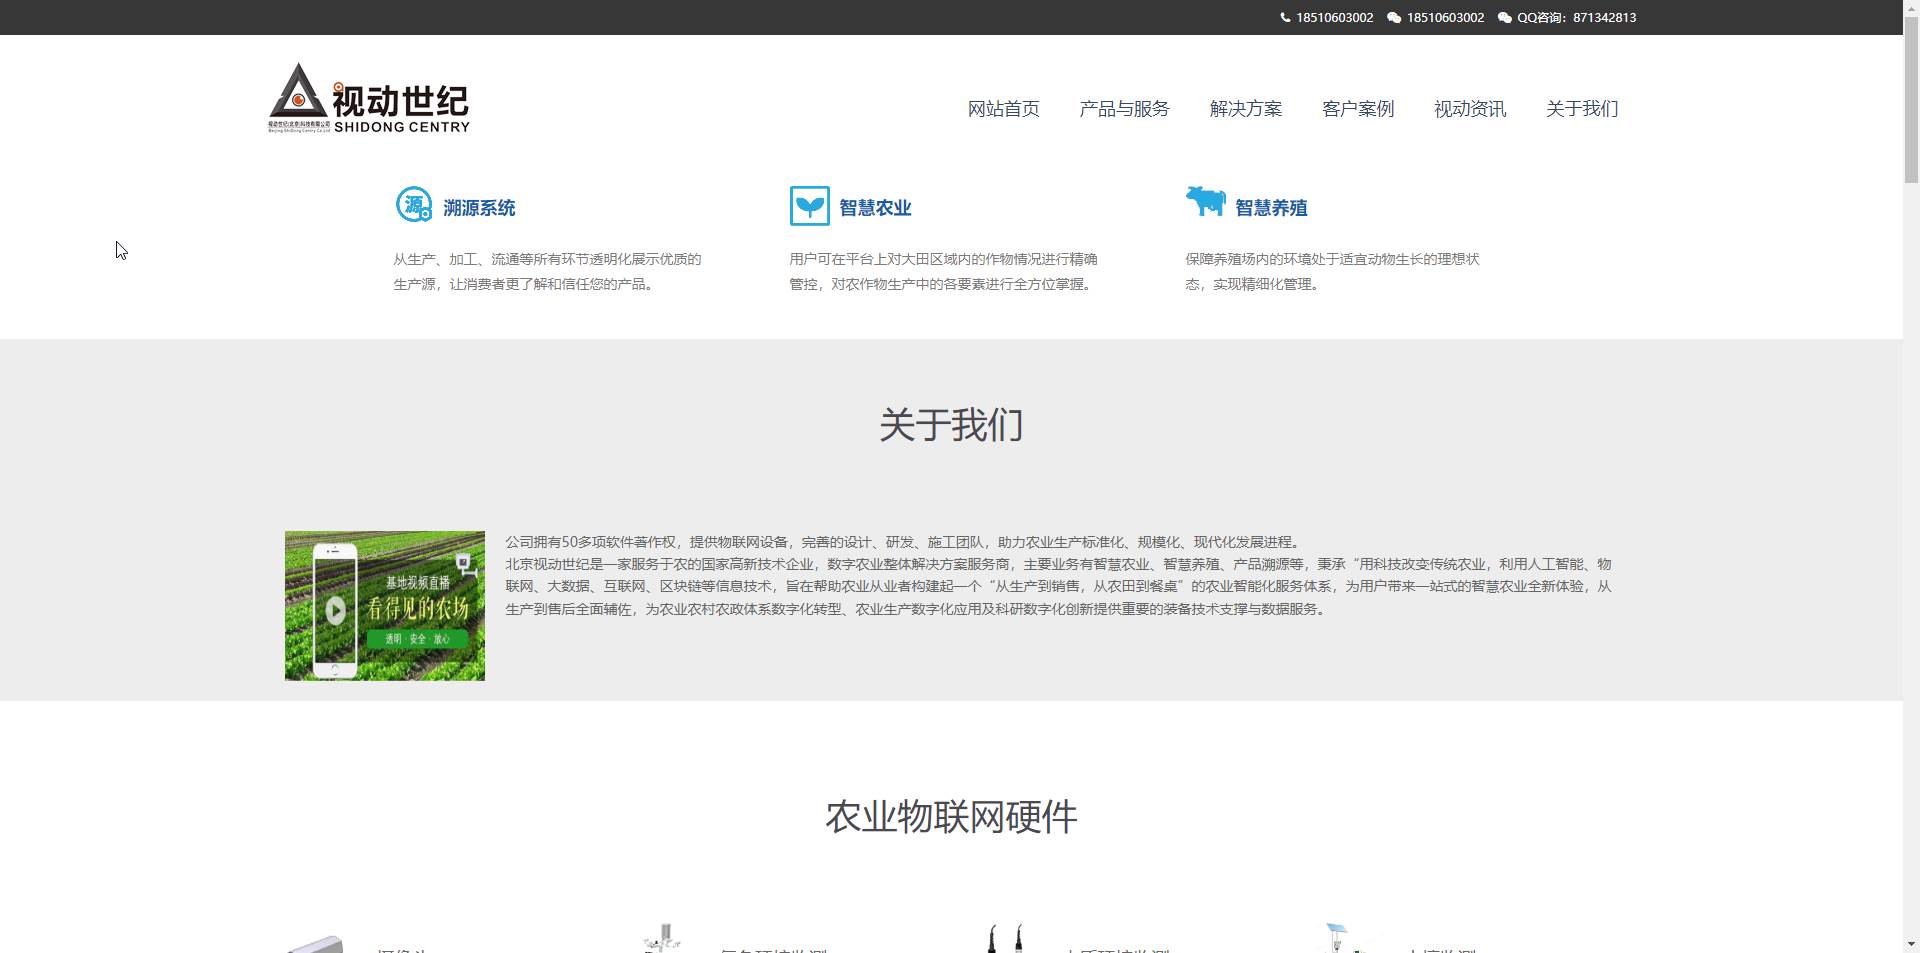
Task: Click the 智慧农业 plant icon
Action: [x=809, y=206]
